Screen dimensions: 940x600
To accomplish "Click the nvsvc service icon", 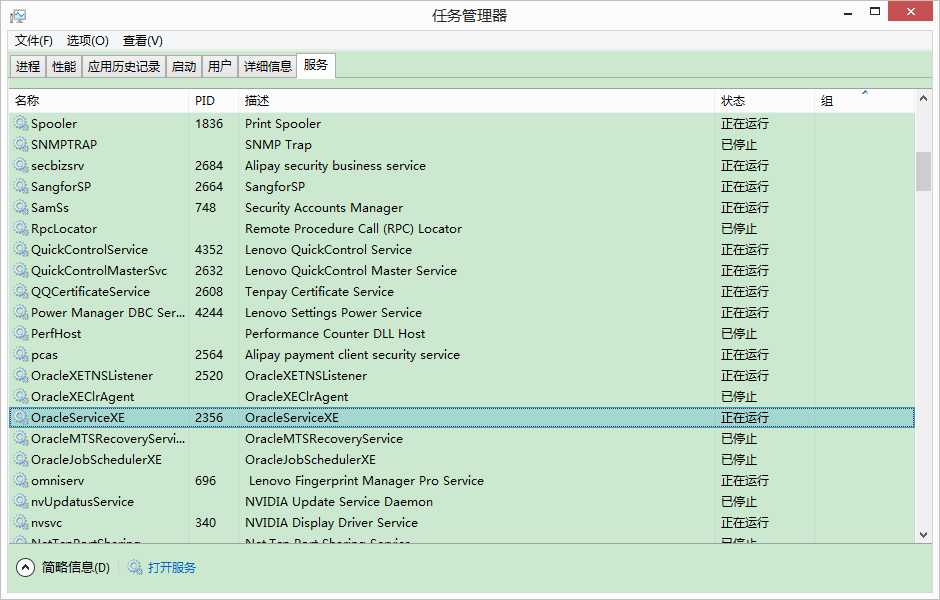I will [22, 522].
